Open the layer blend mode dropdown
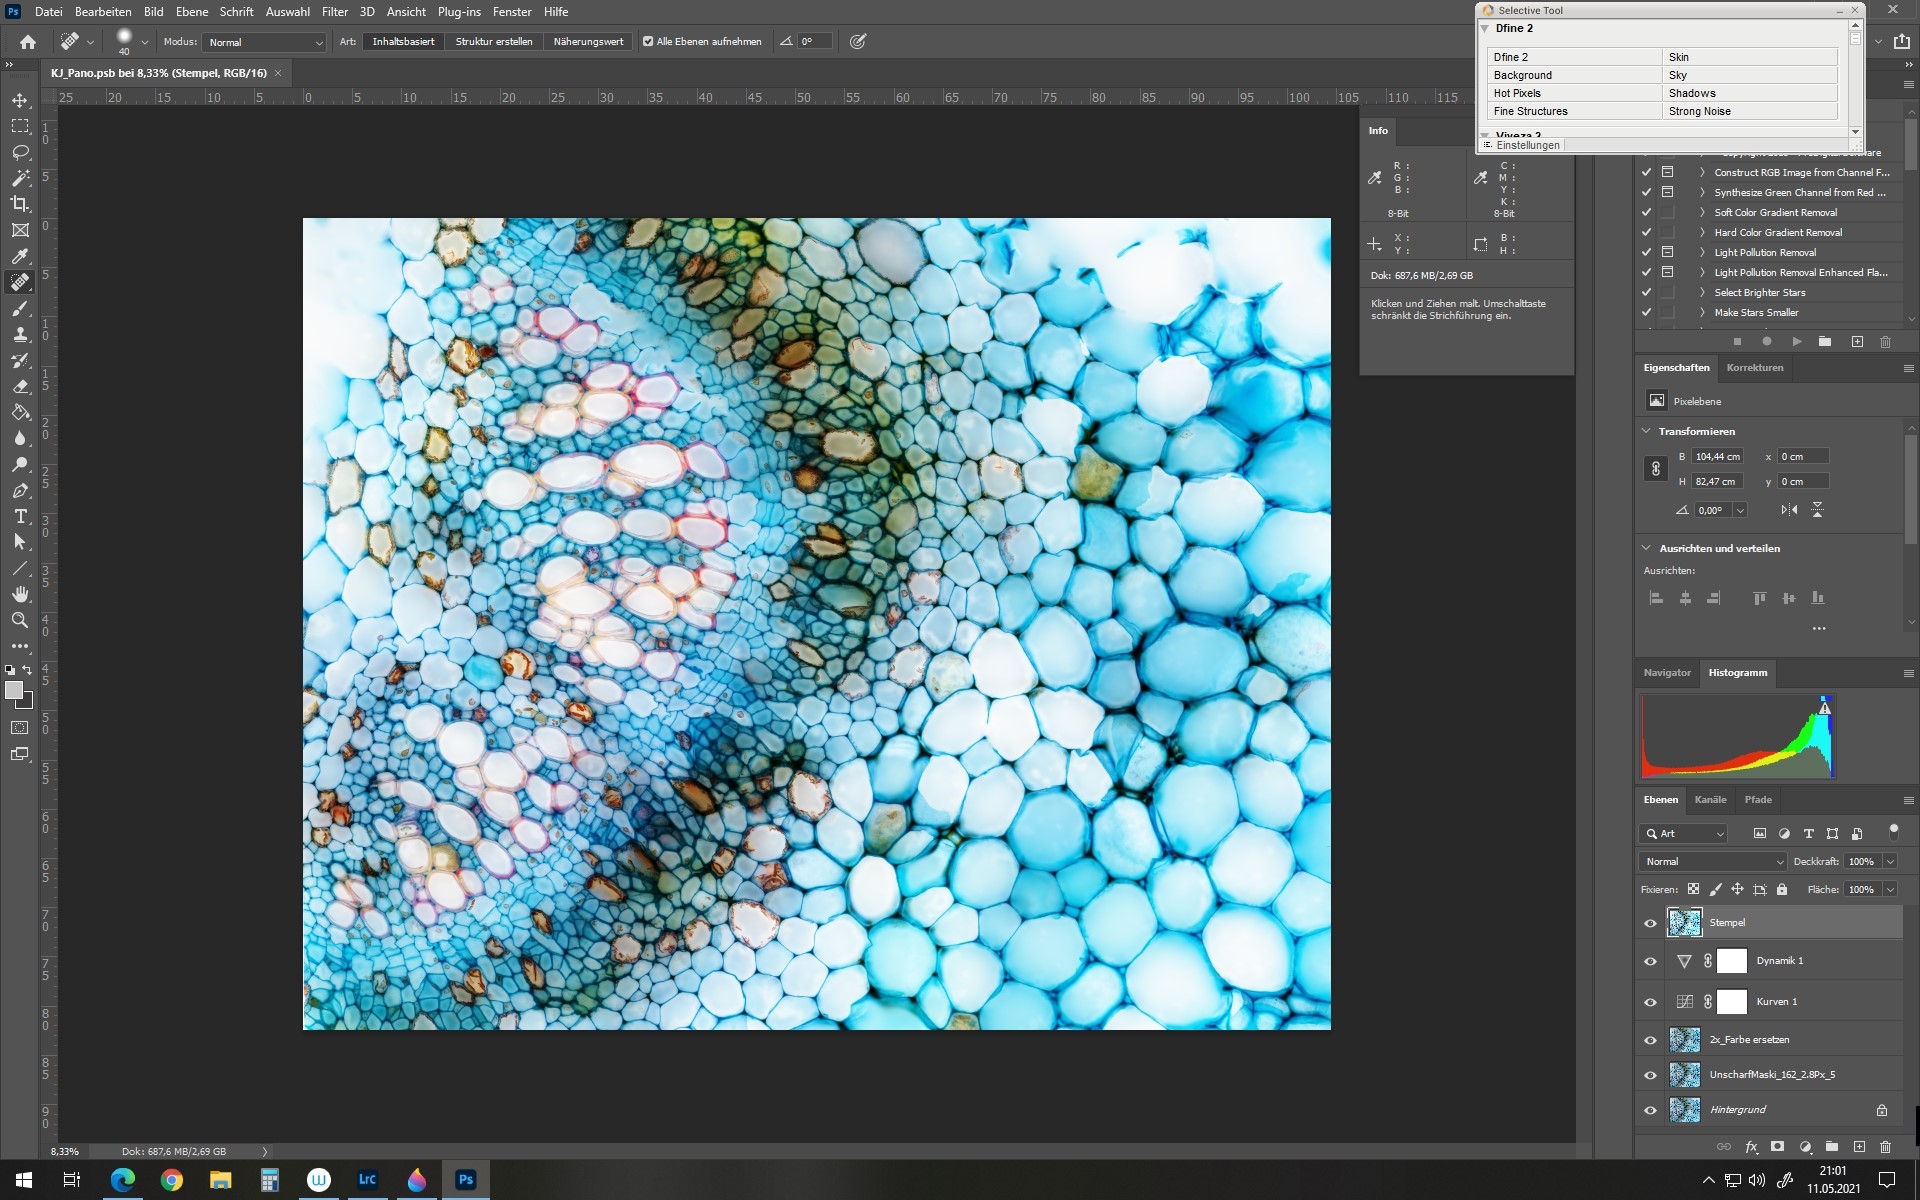 1713,862
